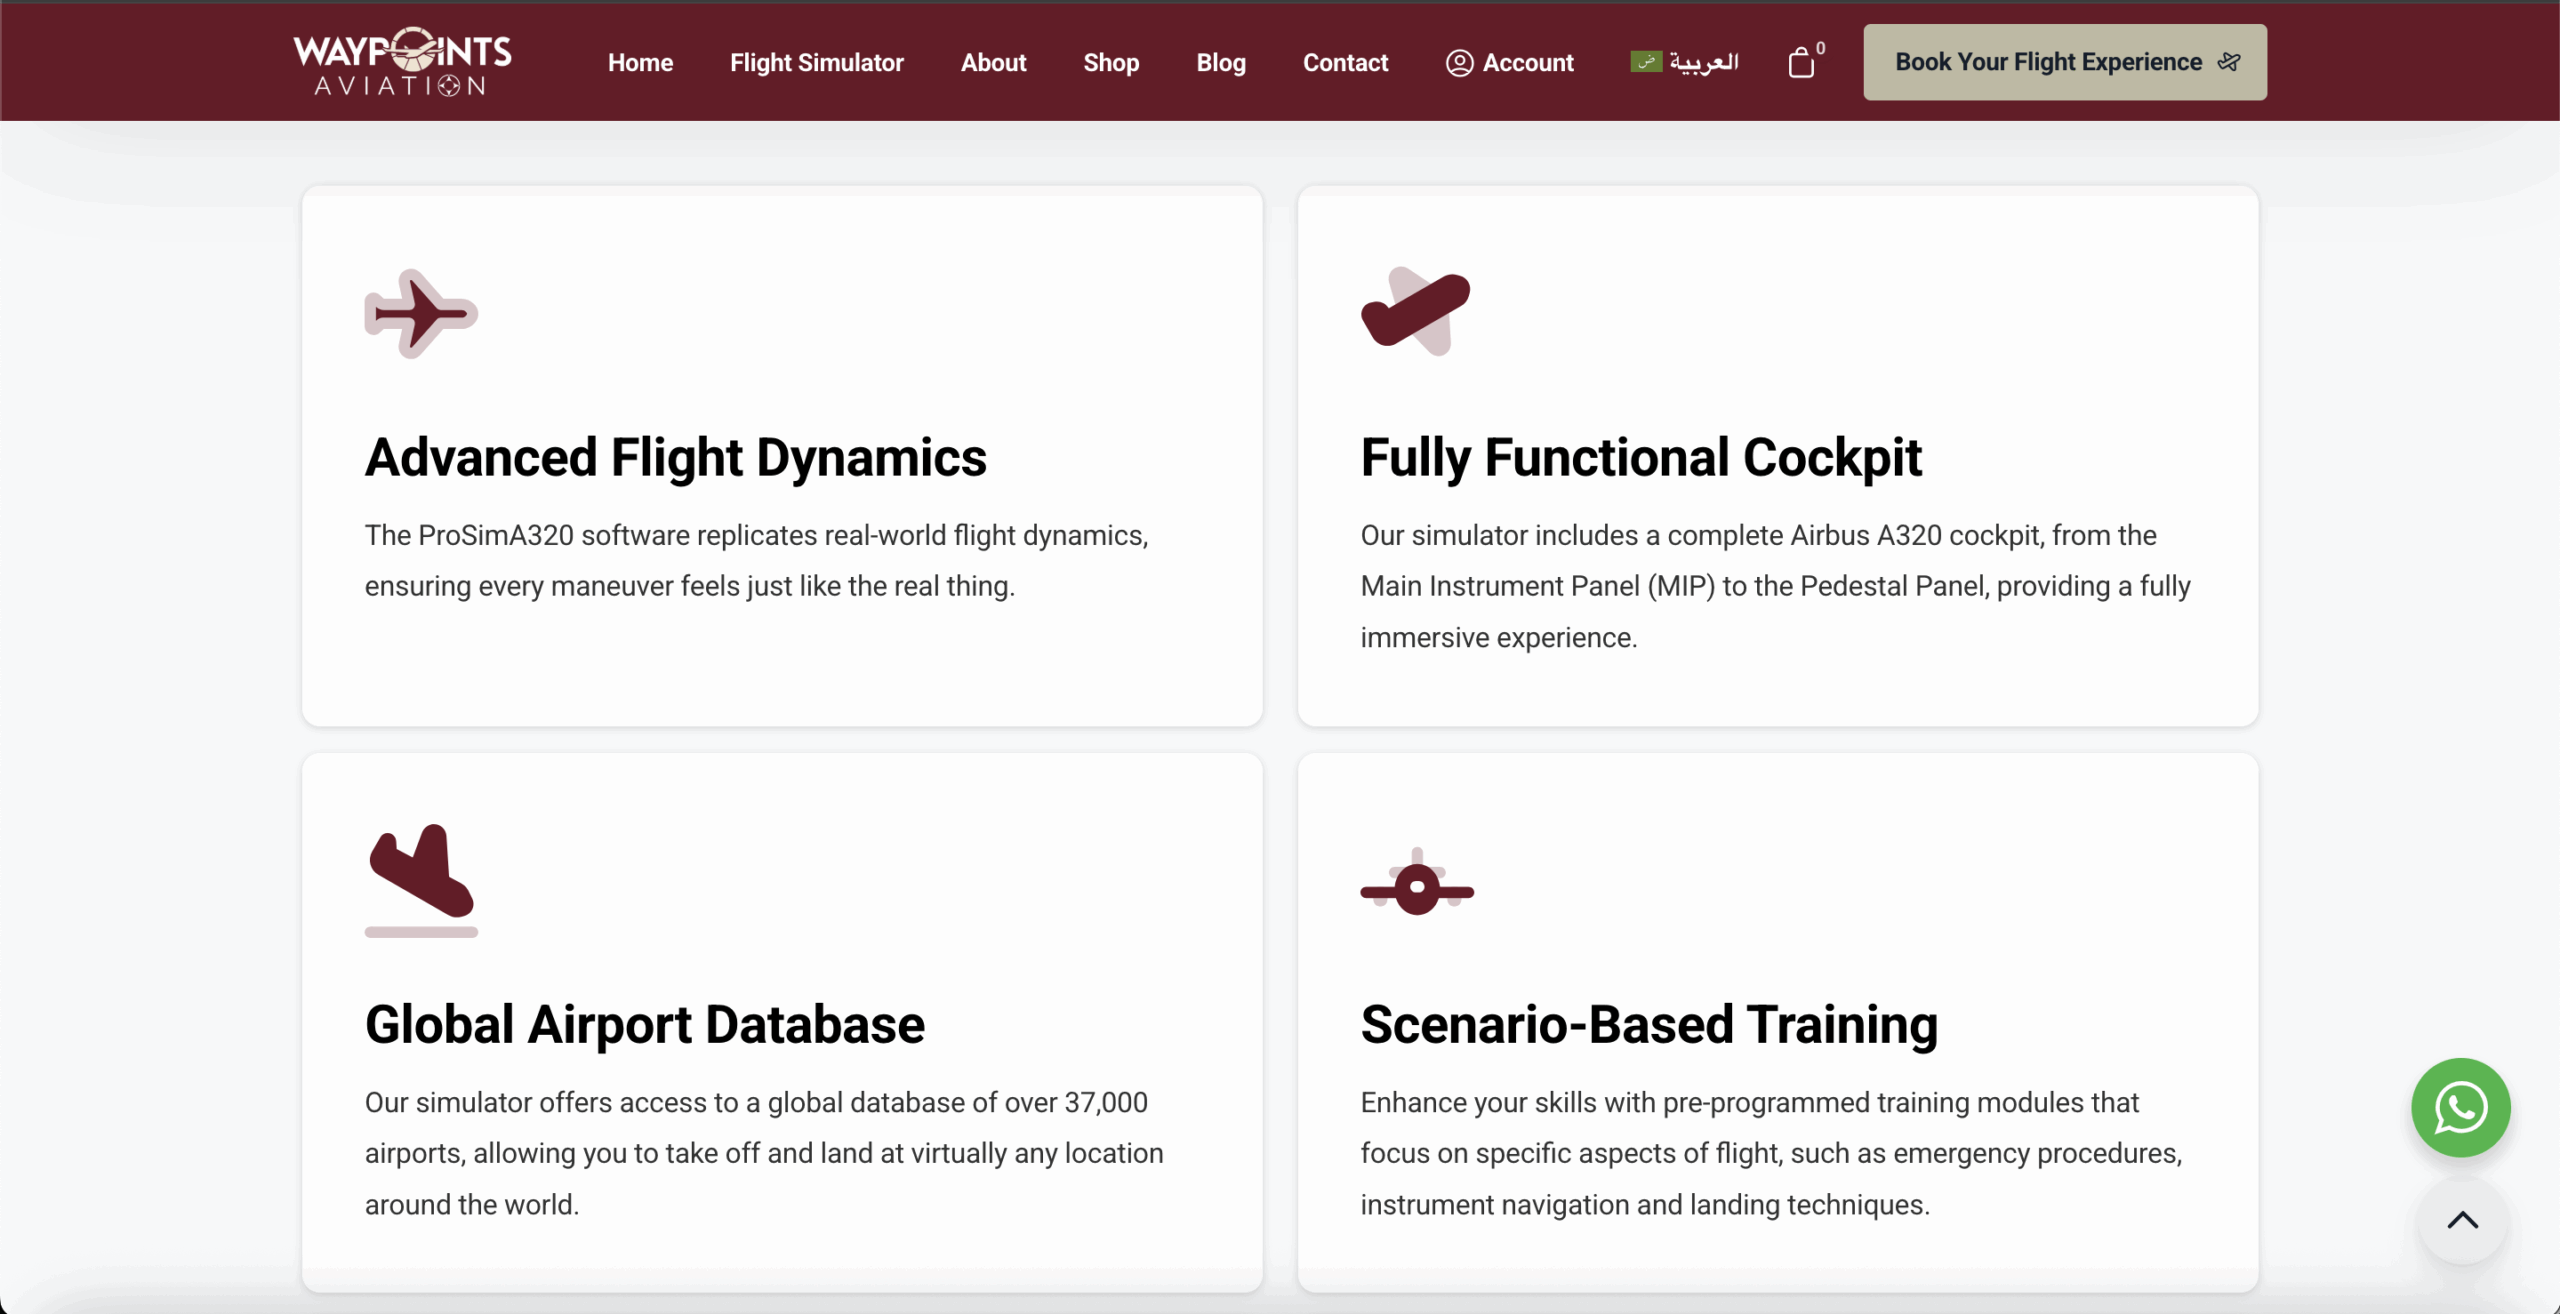This screenshot has height=1314, width=2560.
Task: Select the Fully Functional Cockpit heading
Action: (1641, 458)
